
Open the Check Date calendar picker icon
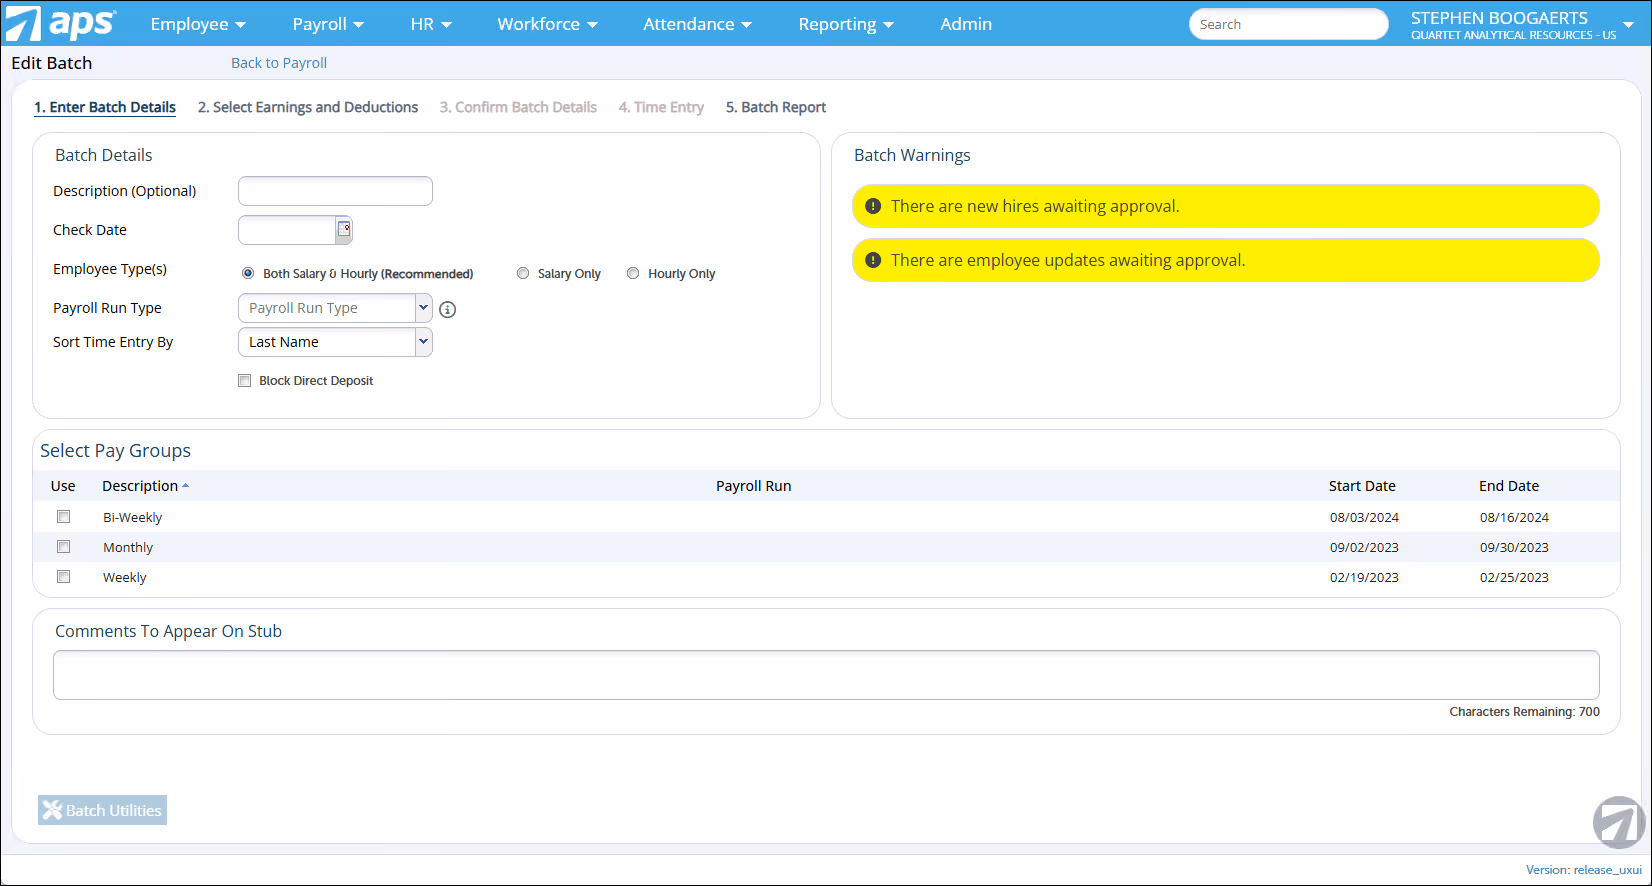click(344, 230)
